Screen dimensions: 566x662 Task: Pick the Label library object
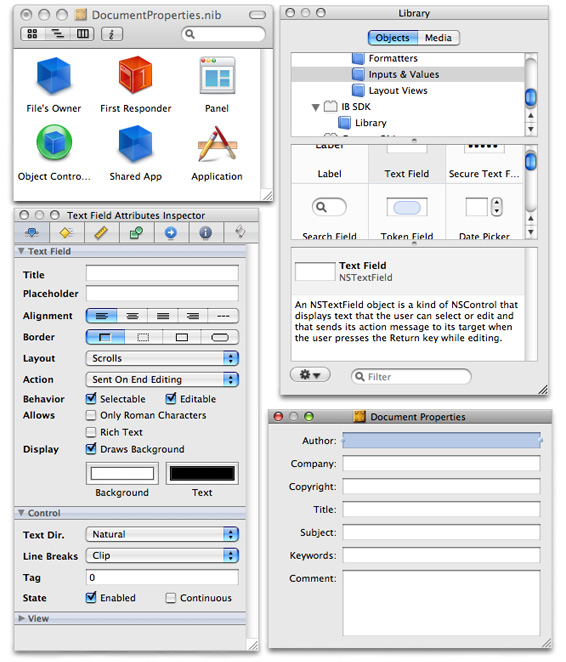coord(329,163)
